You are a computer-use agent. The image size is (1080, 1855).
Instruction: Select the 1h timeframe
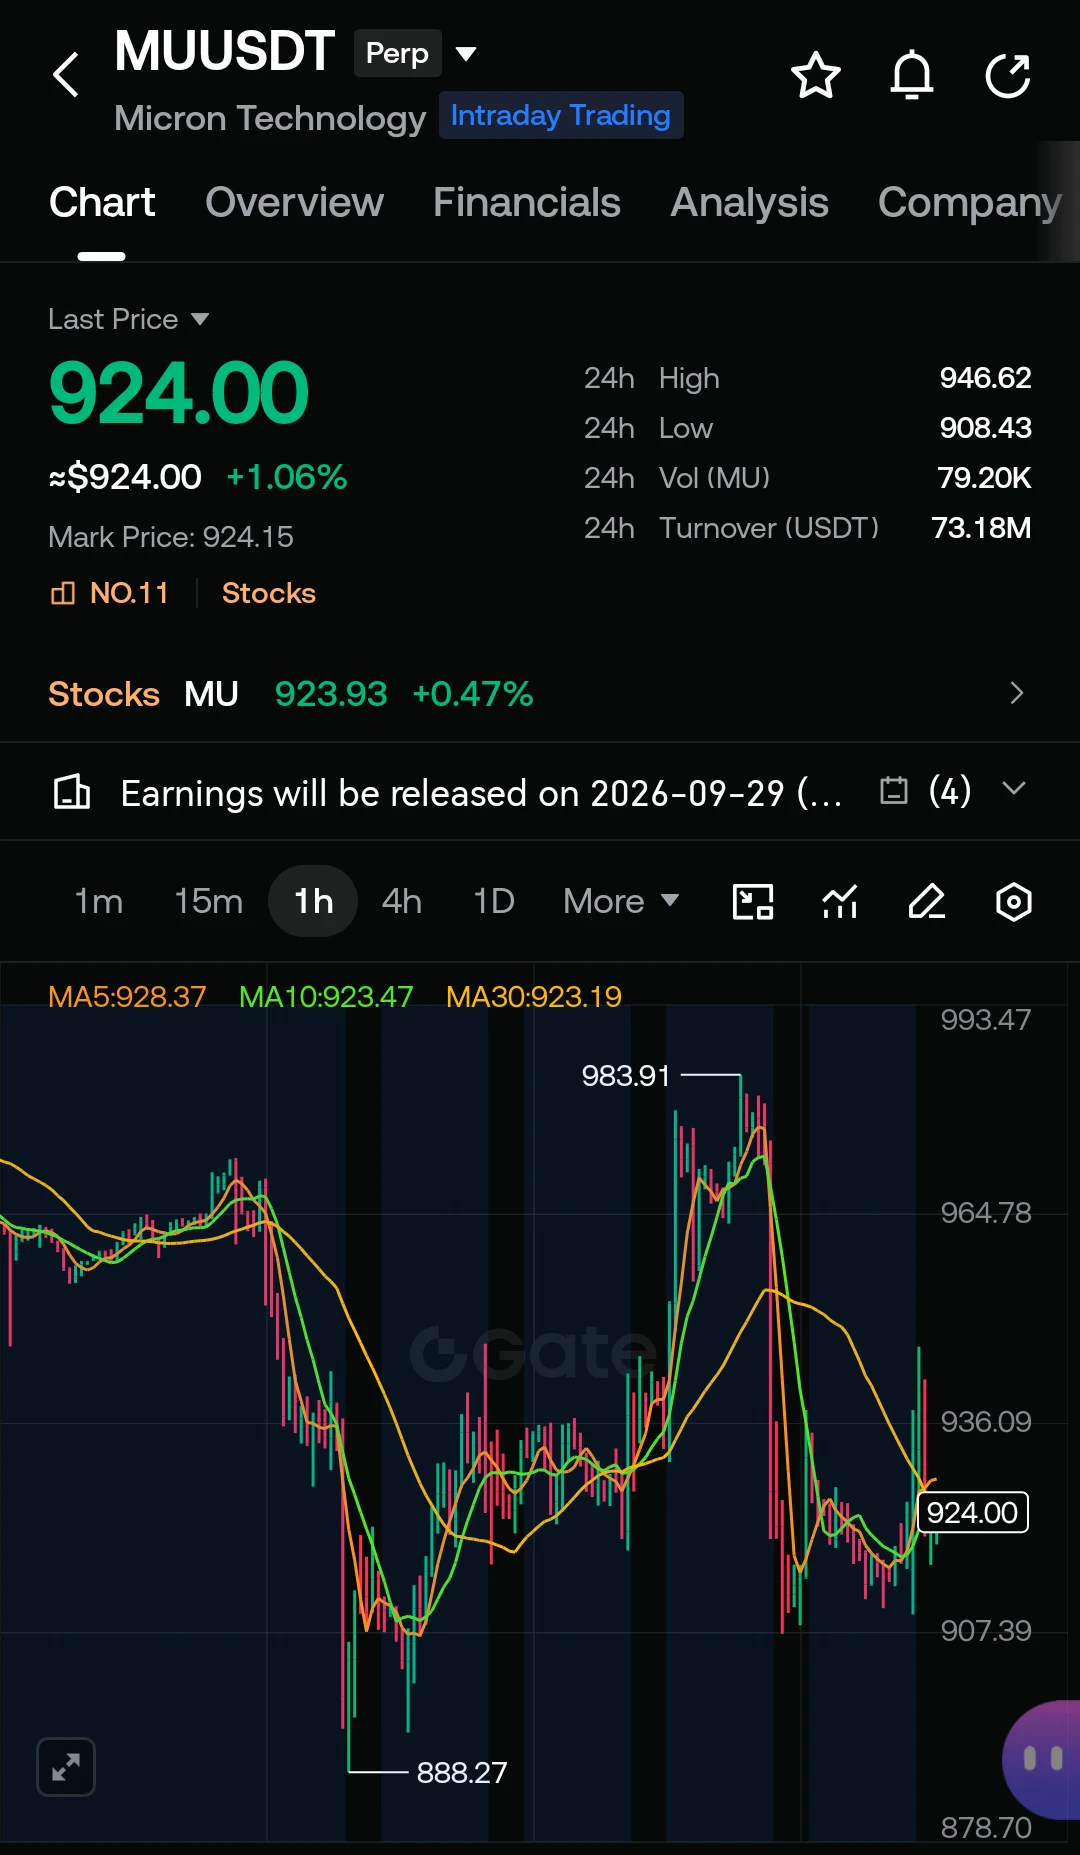(x=313, y=901)
